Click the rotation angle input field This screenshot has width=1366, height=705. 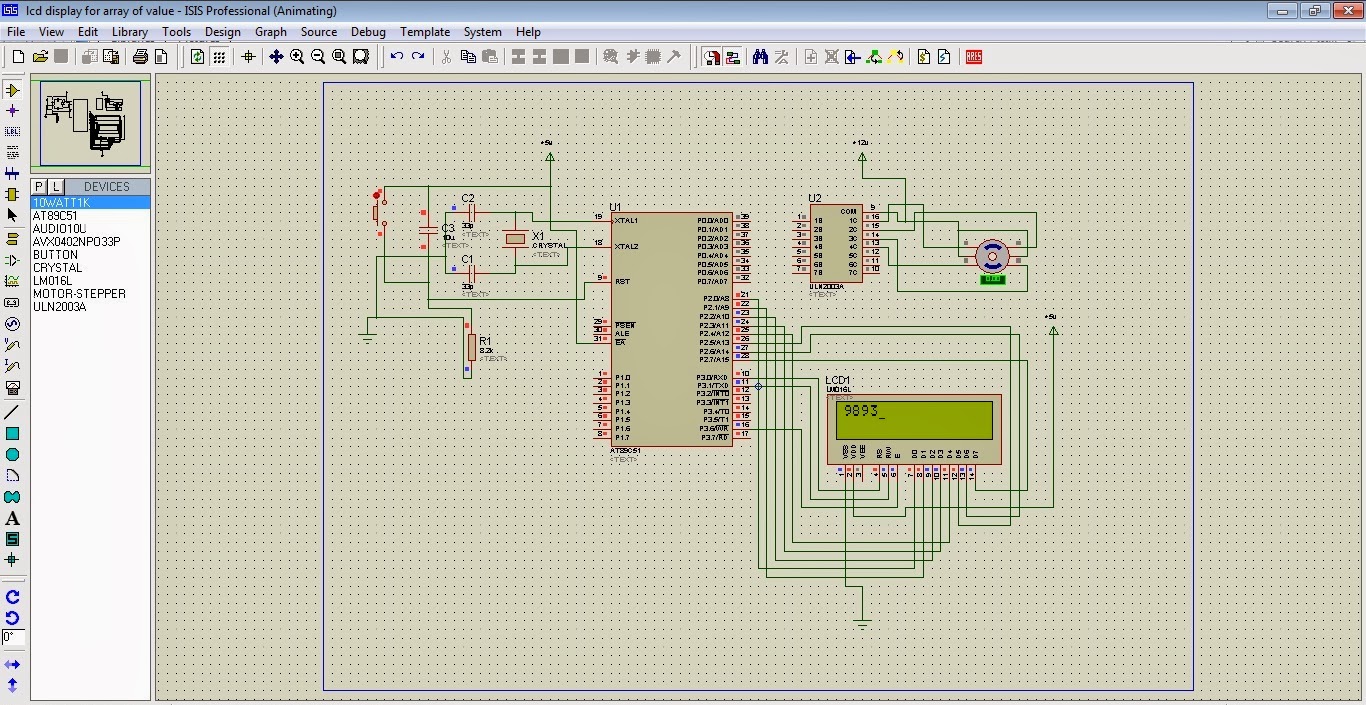[13, 637]
